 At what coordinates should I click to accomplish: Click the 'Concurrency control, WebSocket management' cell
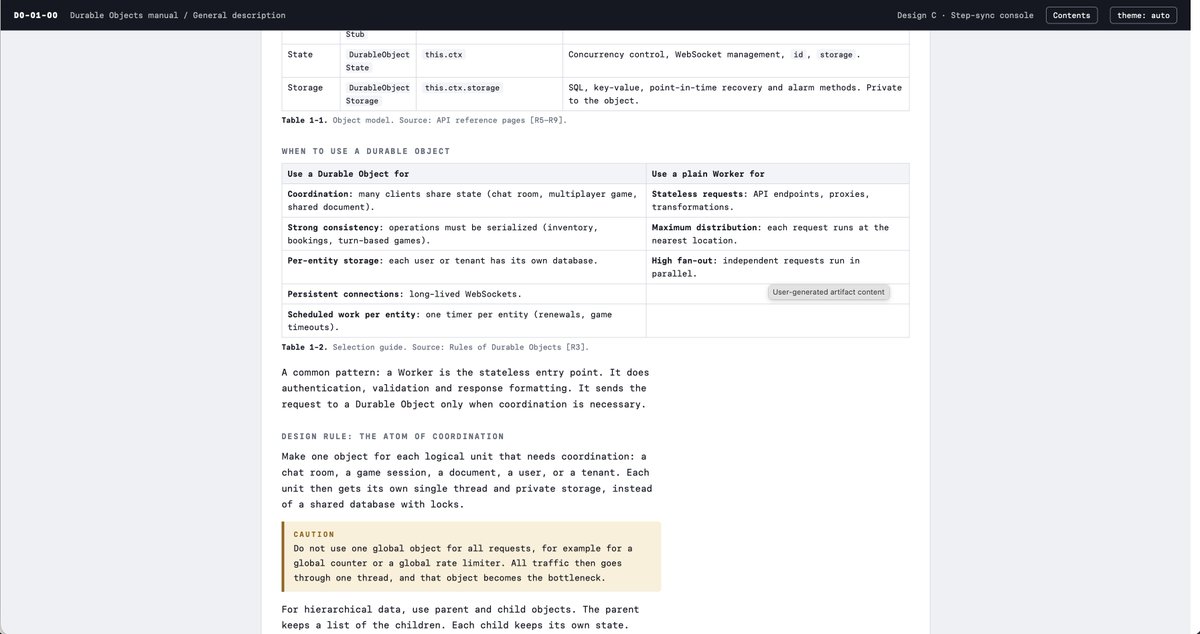[736, 61]
